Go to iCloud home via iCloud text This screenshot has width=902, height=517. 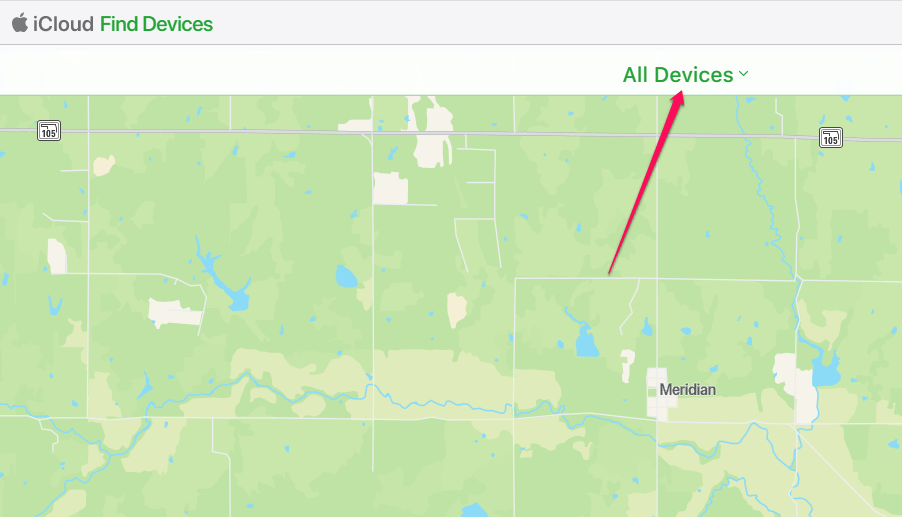point(63,24)
